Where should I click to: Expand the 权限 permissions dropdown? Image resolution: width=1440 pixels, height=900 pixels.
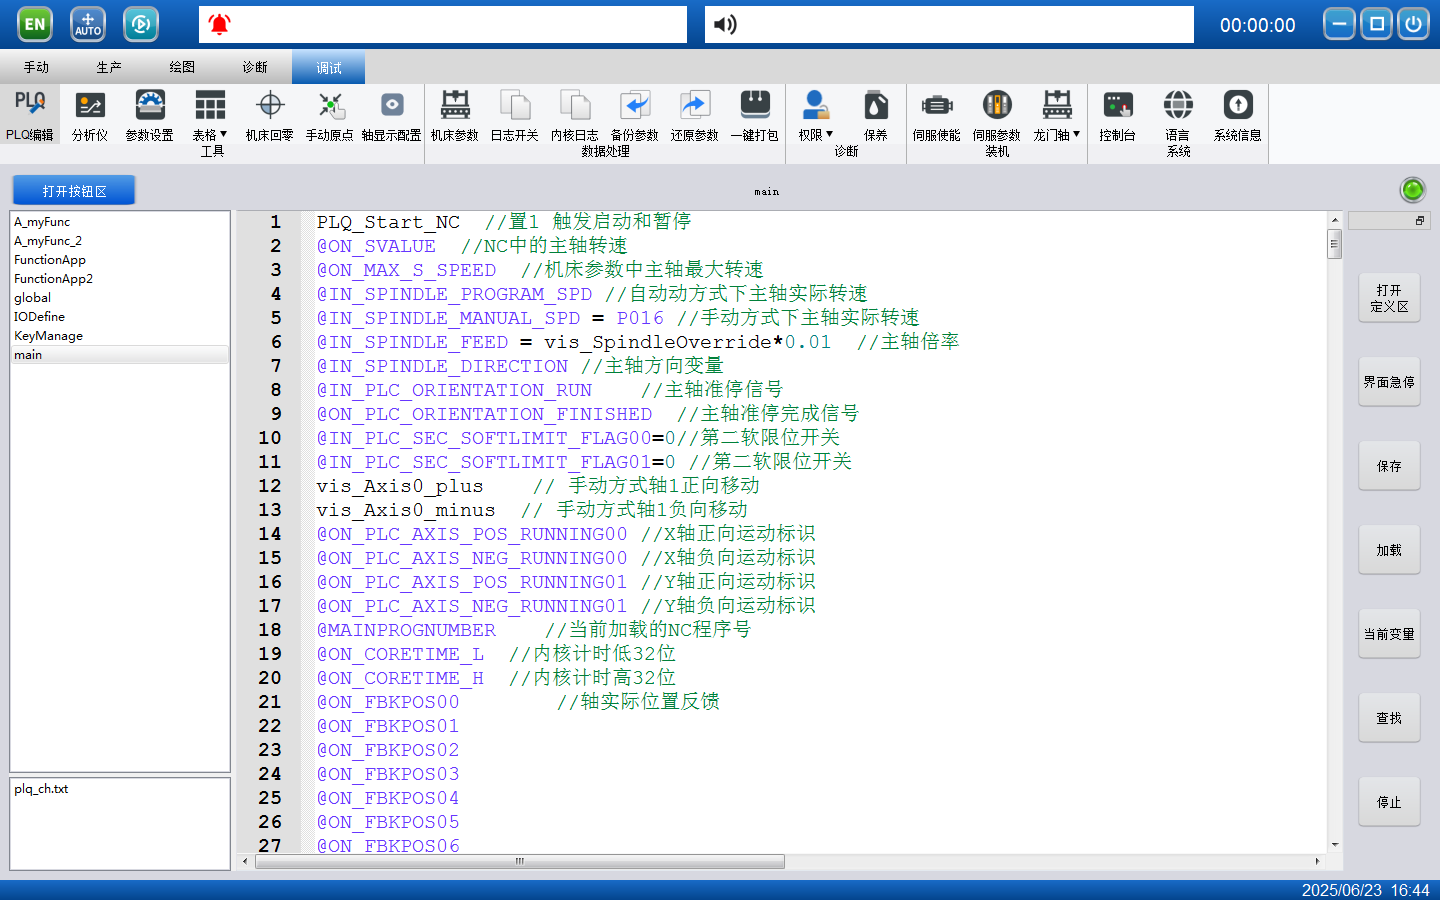(816, 115)
